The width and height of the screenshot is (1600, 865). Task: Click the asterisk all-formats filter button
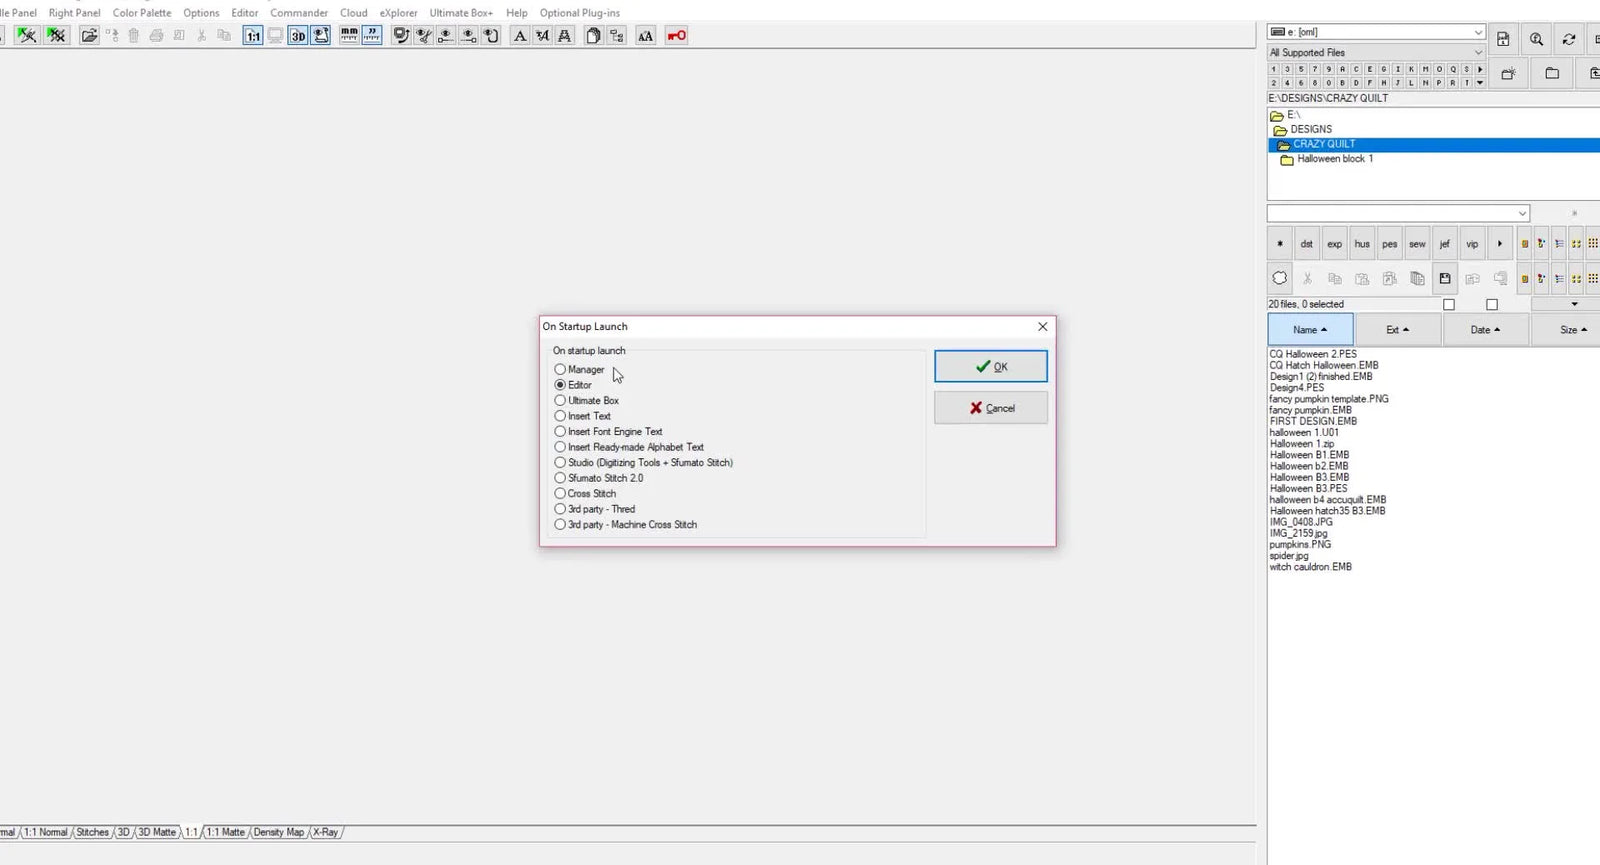tap(1280, 243)
